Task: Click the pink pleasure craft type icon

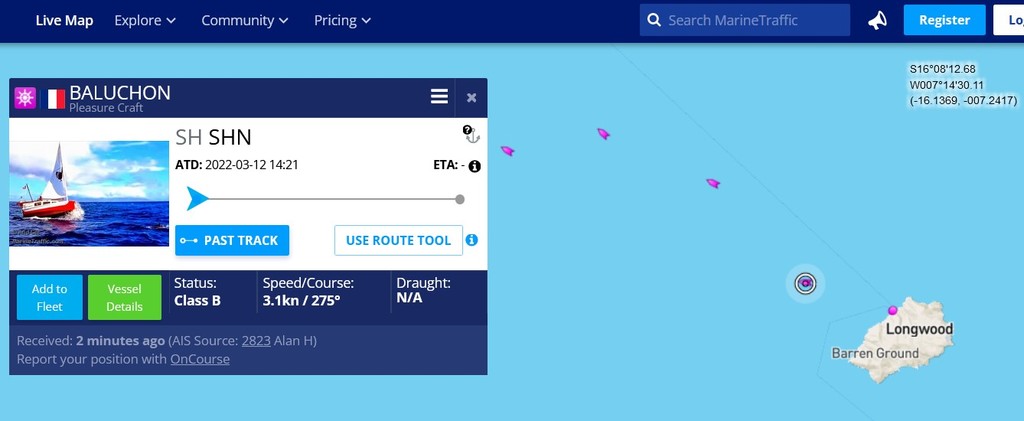Action: tap(25, 98)
